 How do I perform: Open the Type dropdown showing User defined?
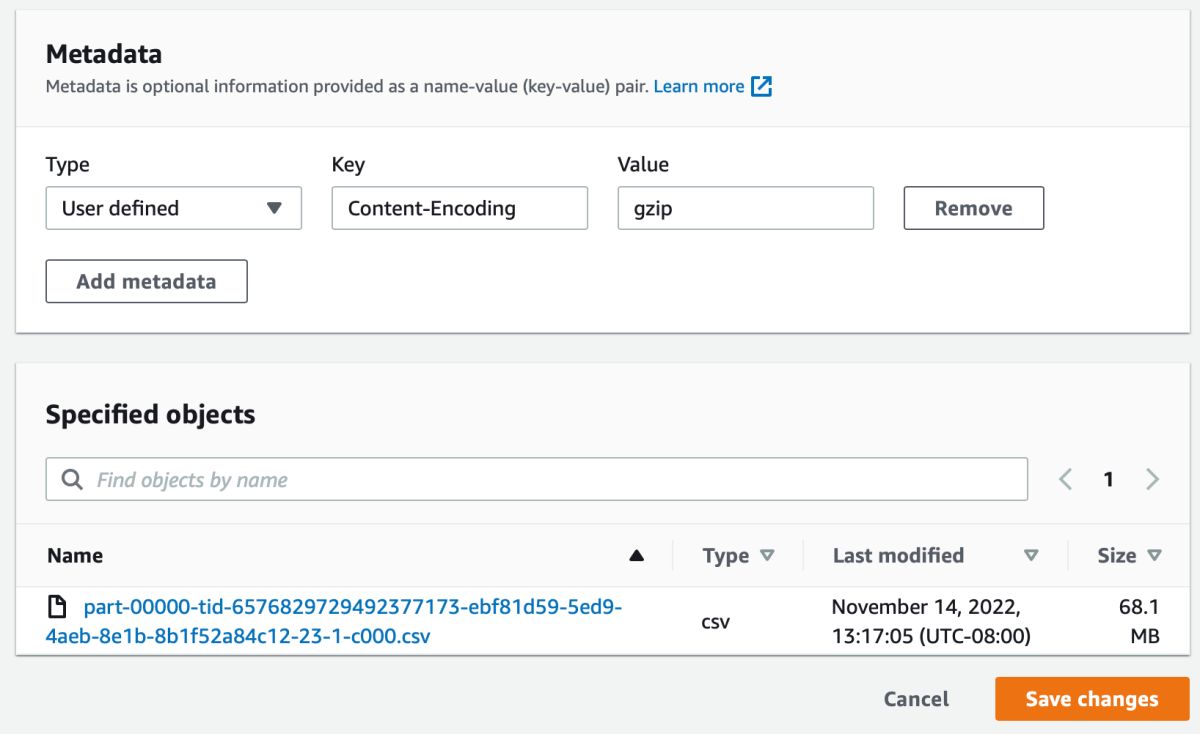pos(173,208)
